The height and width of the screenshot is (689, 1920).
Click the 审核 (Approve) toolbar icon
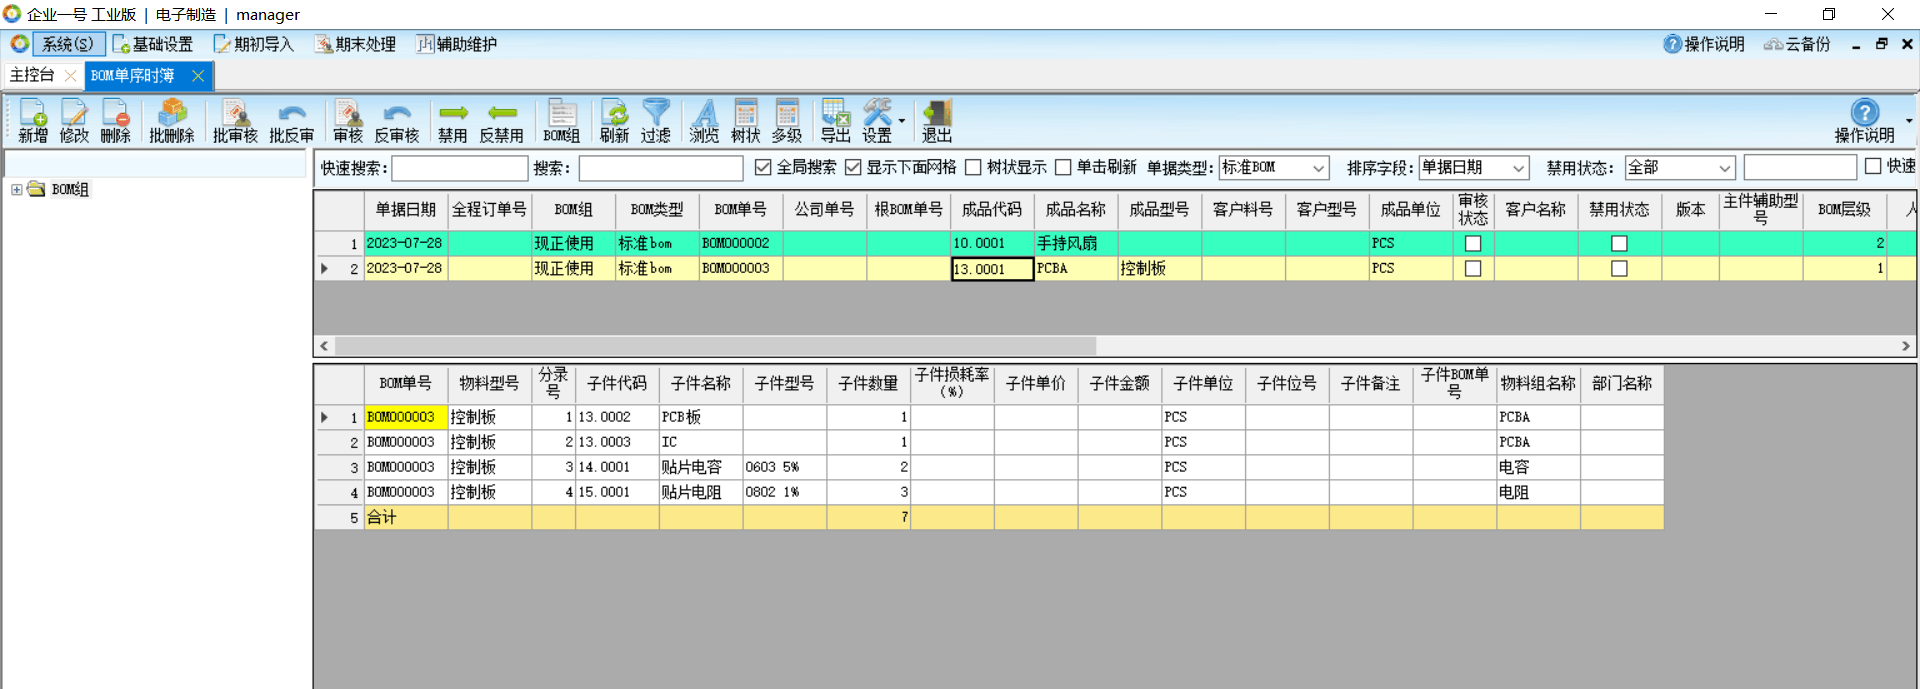pos(347,121)
